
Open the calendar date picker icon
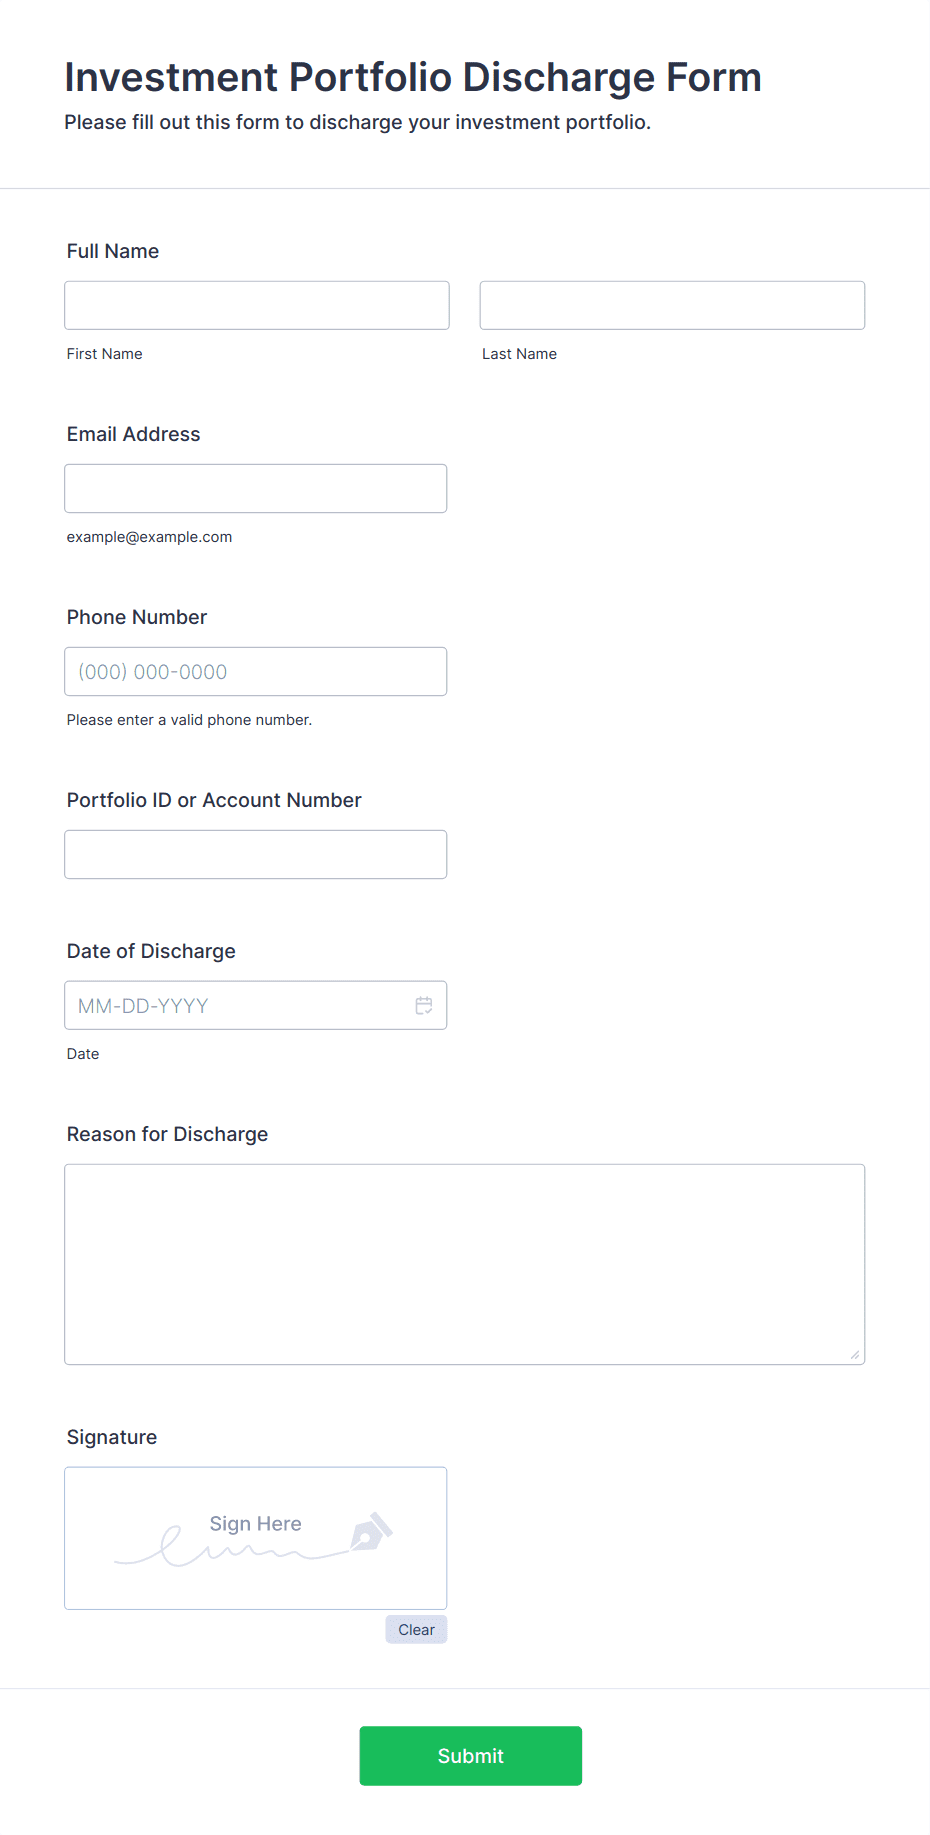pyautogui.click(x=424, y=1005)
